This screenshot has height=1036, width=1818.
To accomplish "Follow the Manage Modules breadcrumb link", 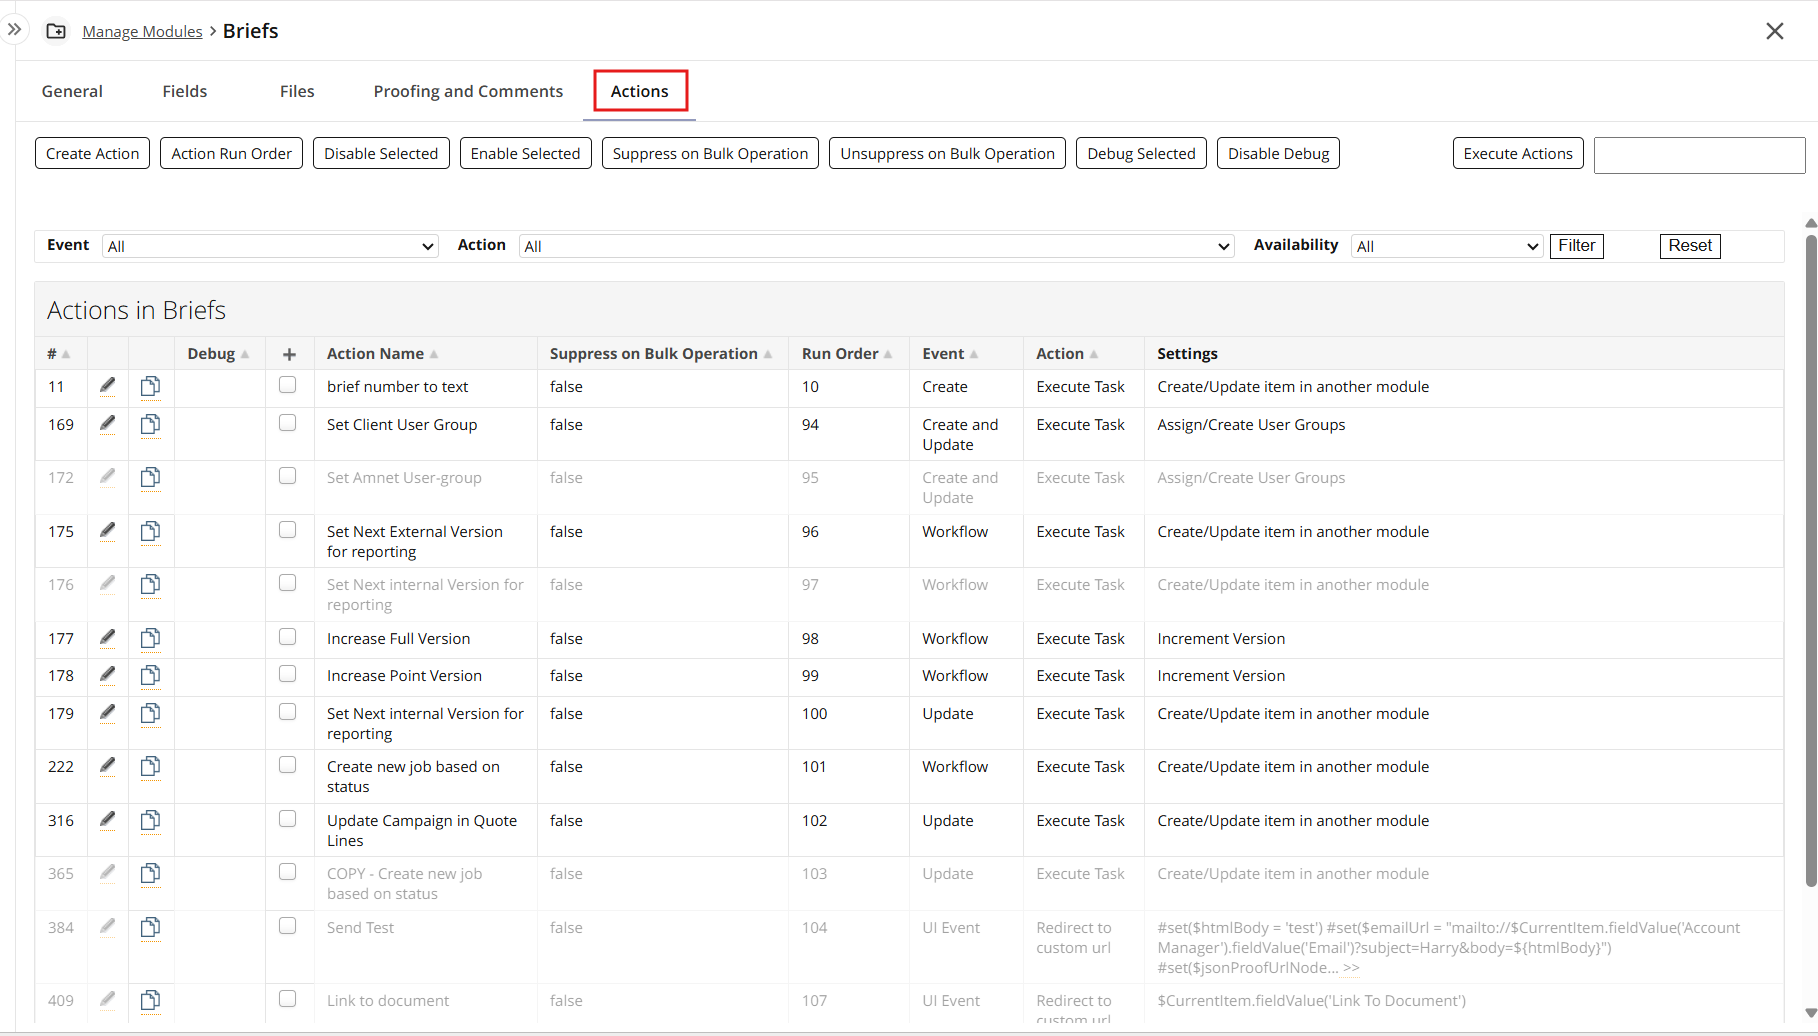I will coord(142,31).
